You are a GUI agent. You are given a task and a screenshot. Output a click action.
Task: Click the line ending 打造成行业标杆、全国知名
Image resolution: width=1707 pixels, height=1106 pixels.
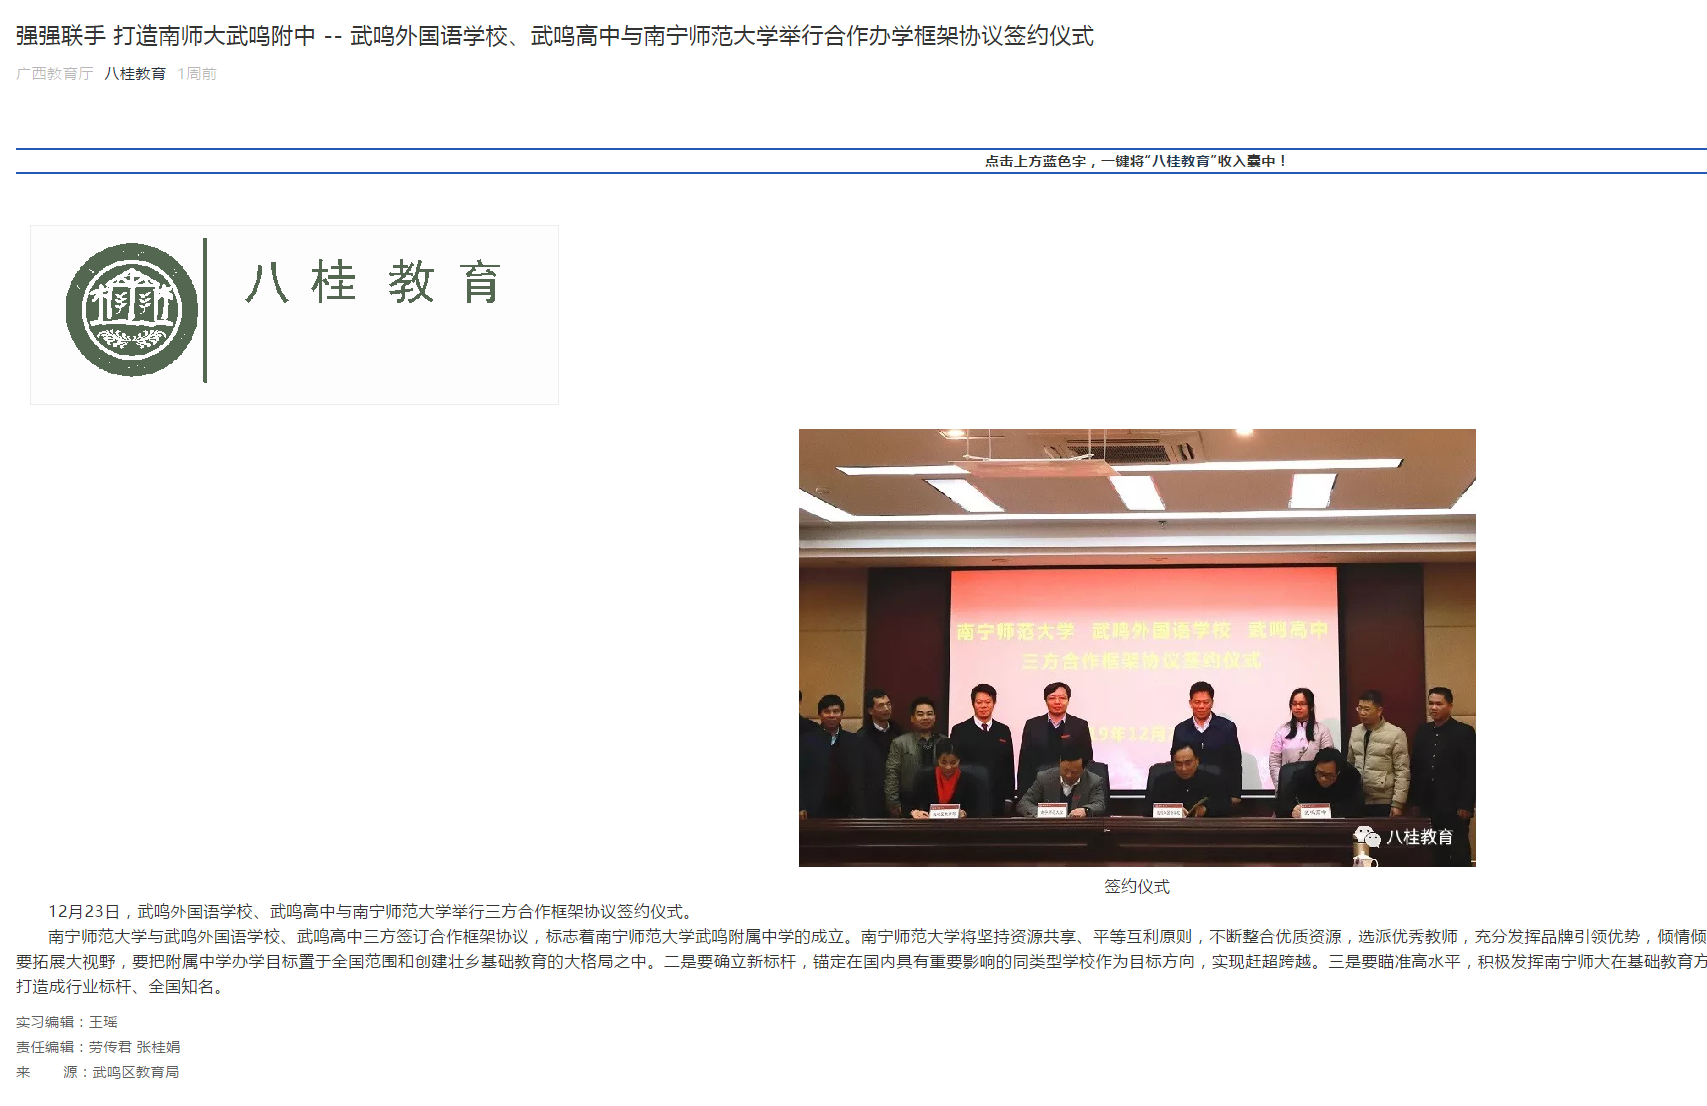[123, 987]
